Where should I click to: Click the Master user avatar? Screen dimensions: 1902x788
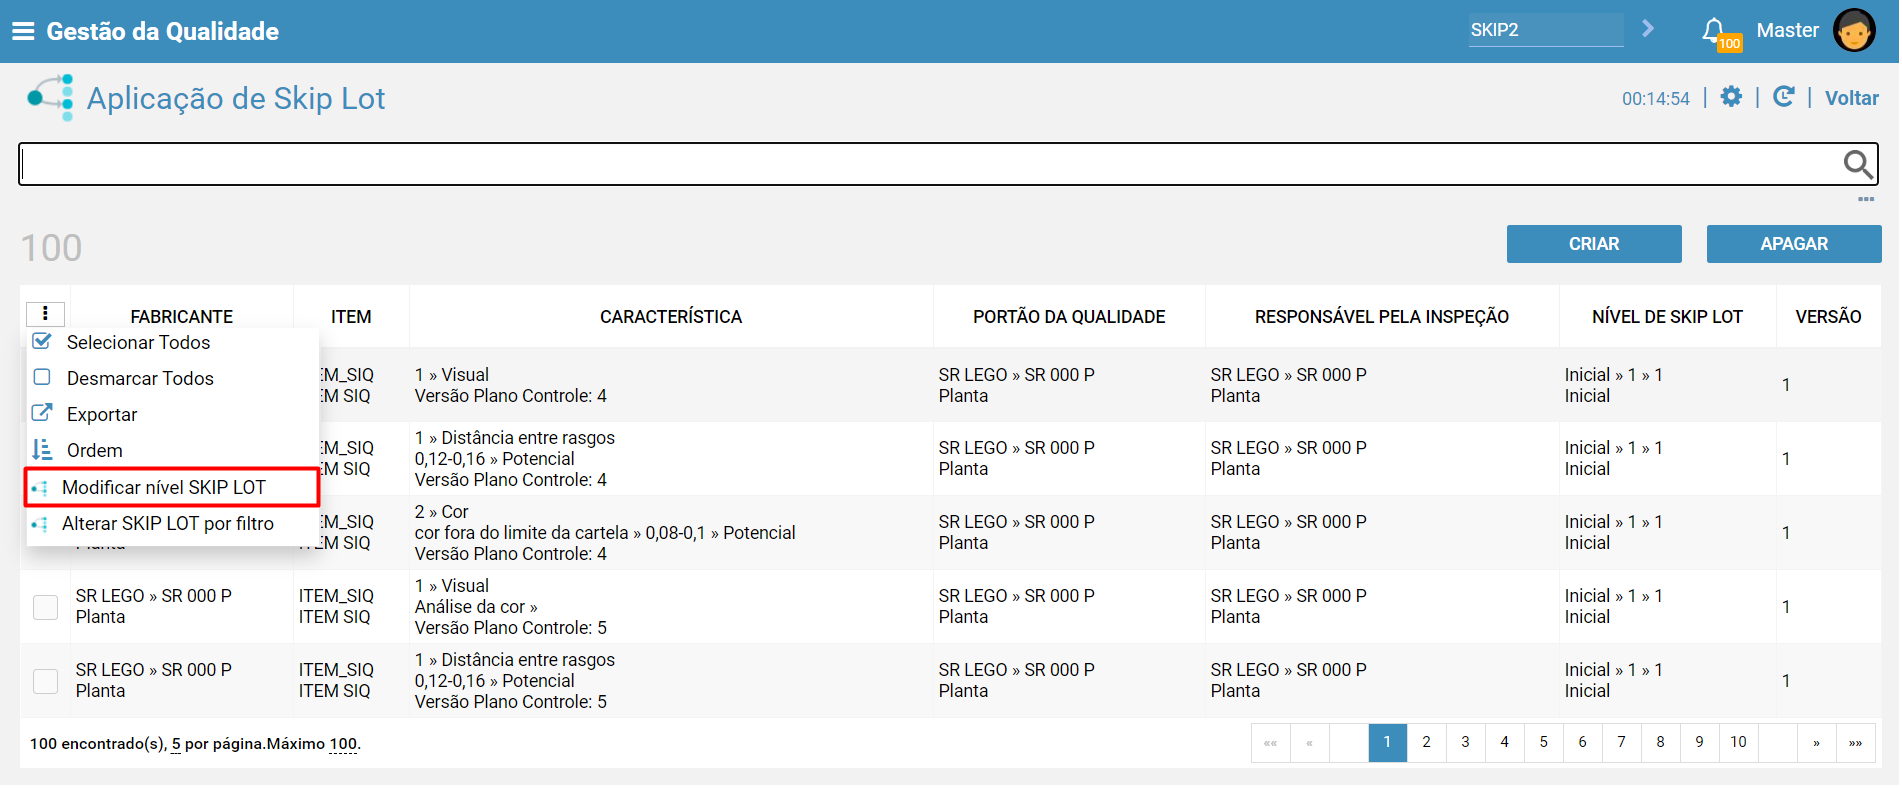pyautogui.click(x=1853, y=30)
